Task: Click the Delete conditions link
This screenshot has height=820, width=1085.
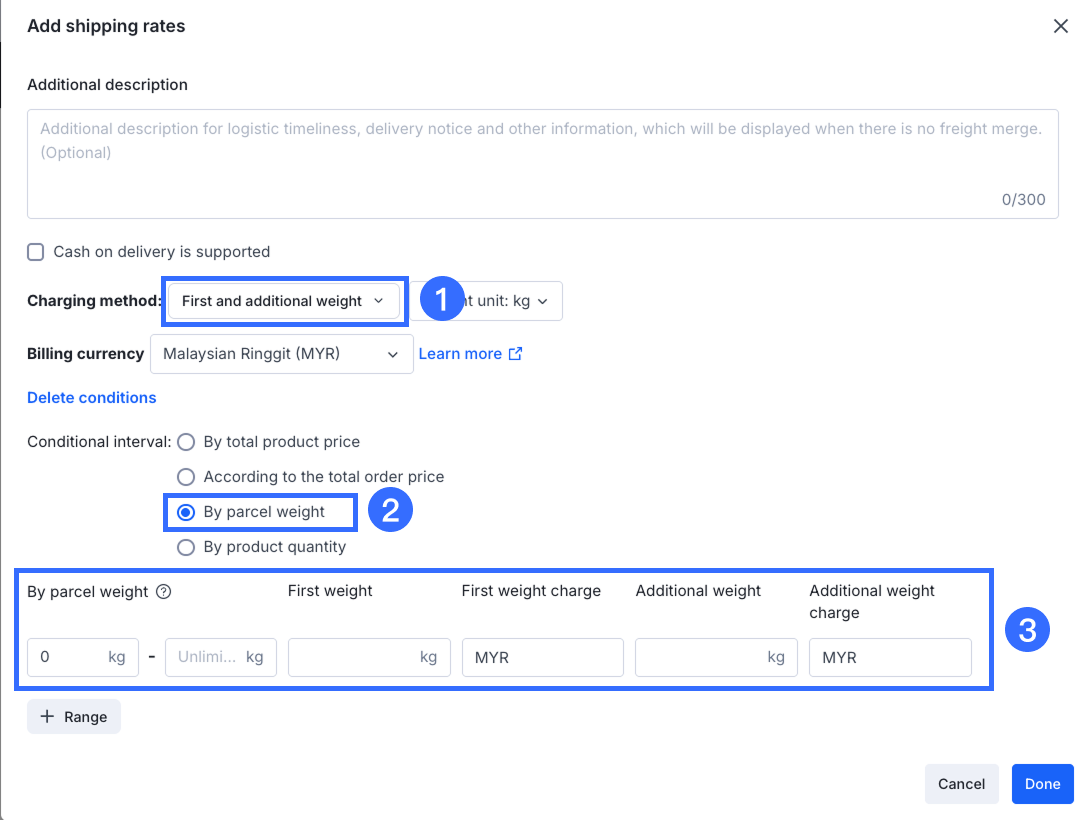Action: pyautogui.click(x=92, y=398)
